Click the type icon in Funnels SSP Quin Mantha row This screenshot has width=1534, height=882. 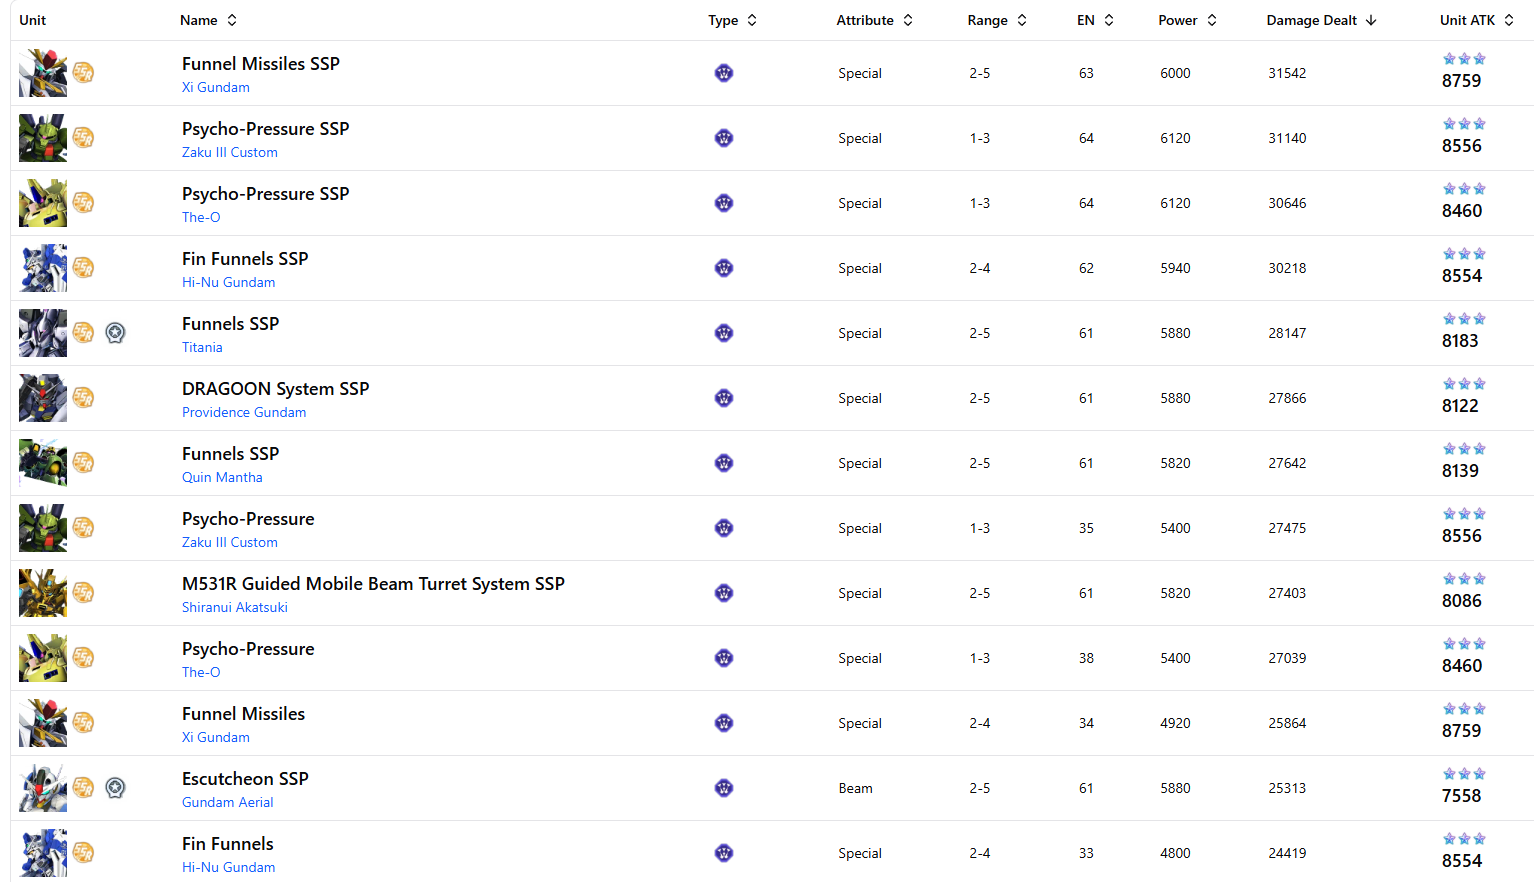724,463
